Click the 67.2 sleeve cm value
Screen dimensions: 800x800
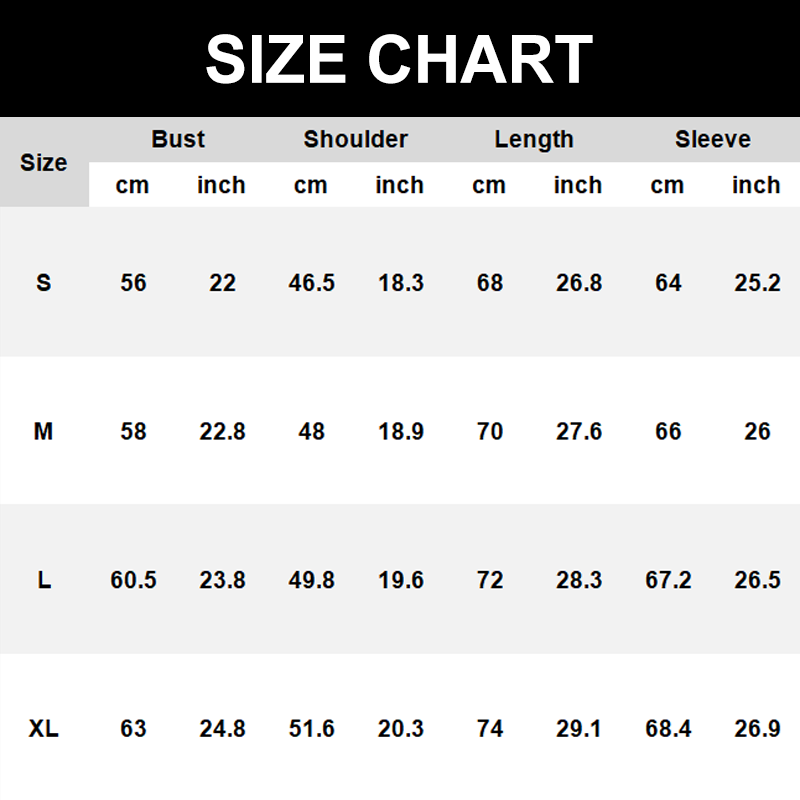point(668,580)
